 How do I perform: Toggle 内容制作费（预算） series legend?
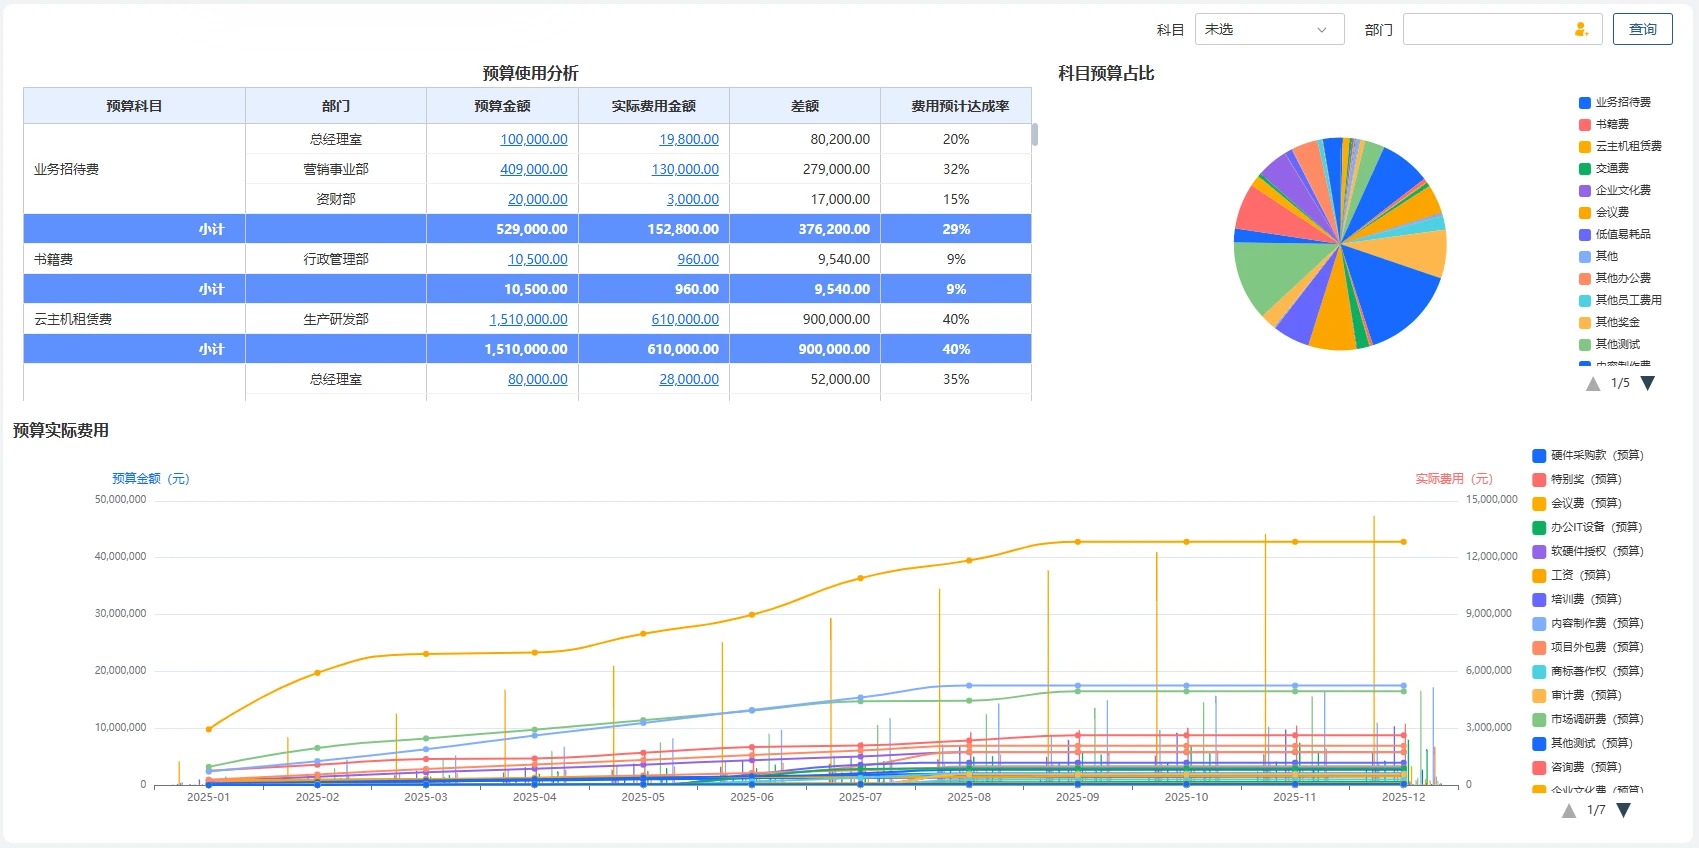point(1587,623)
